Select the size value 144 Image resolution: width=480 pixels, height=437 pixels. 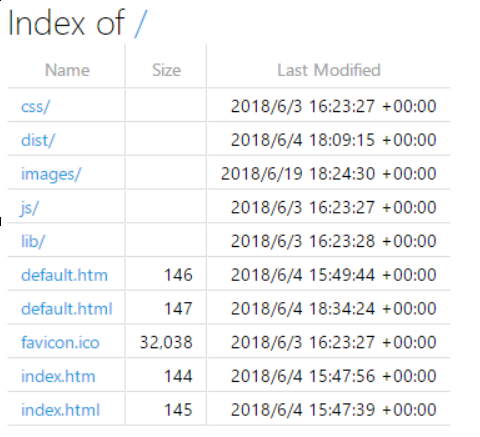tap(178, 376)
